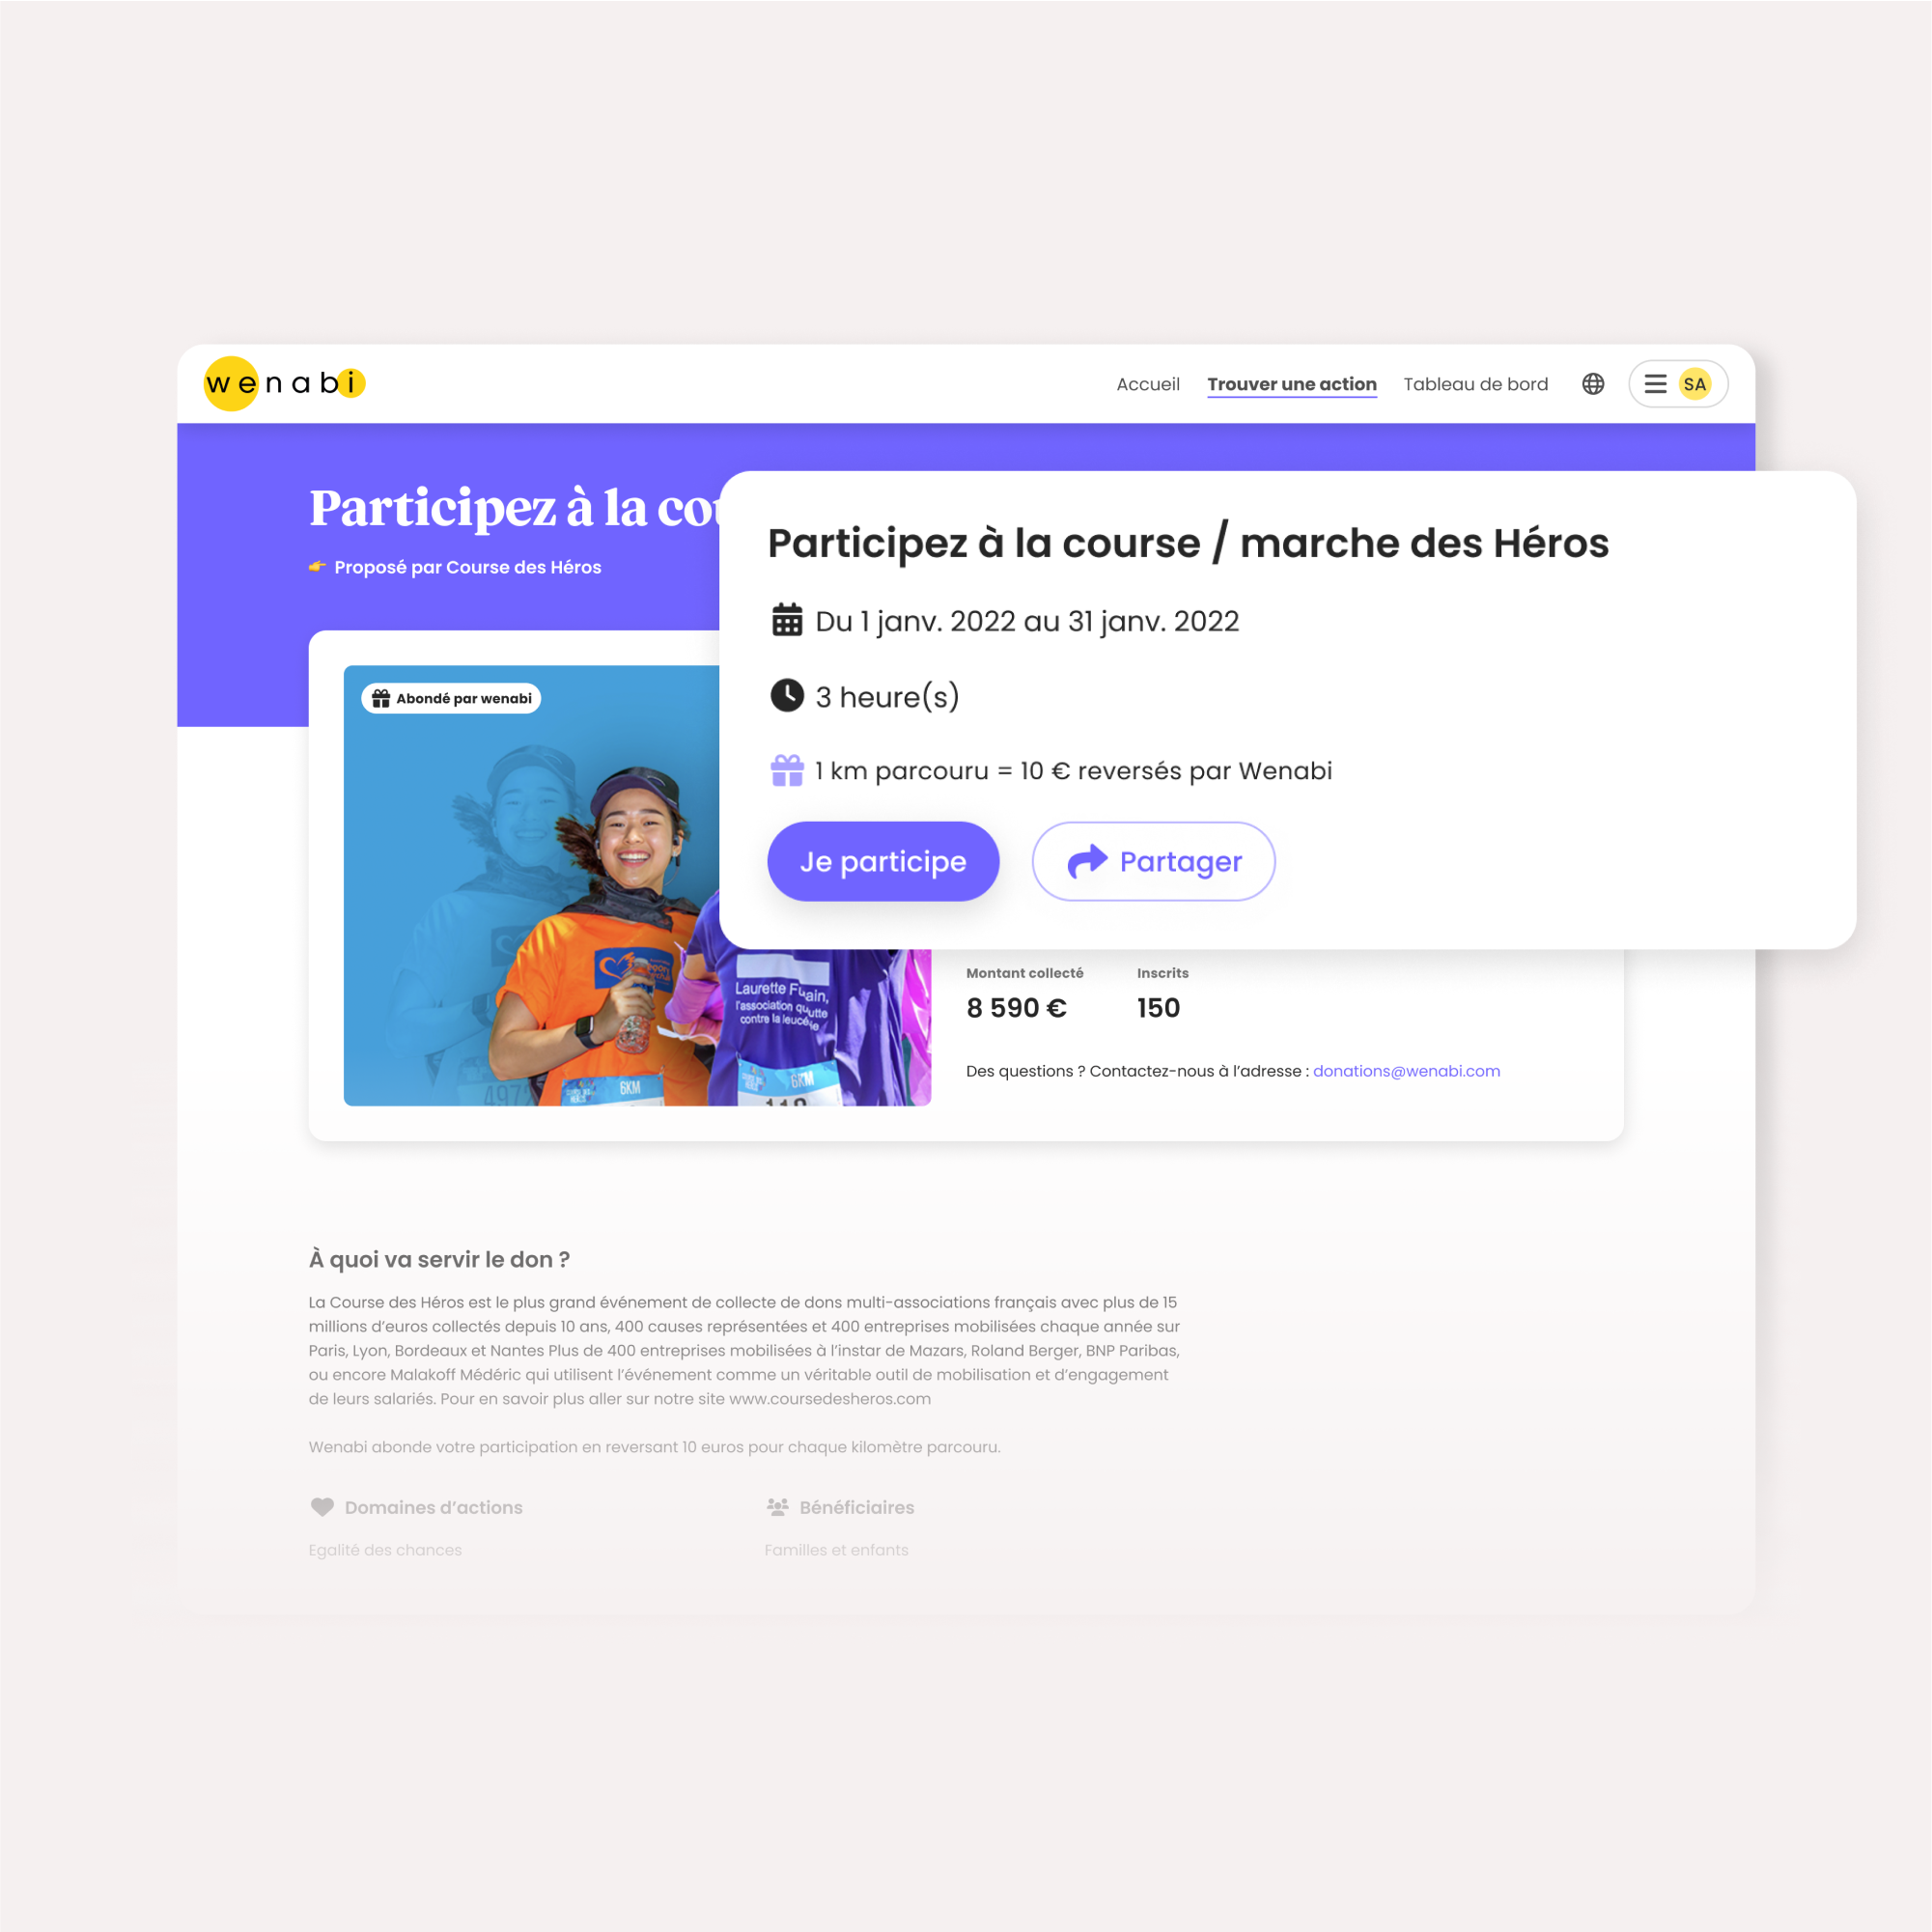Viewport: 1932px width, 1932px height.
Task: Click the SA user avatar
Action: point(1695,384)
